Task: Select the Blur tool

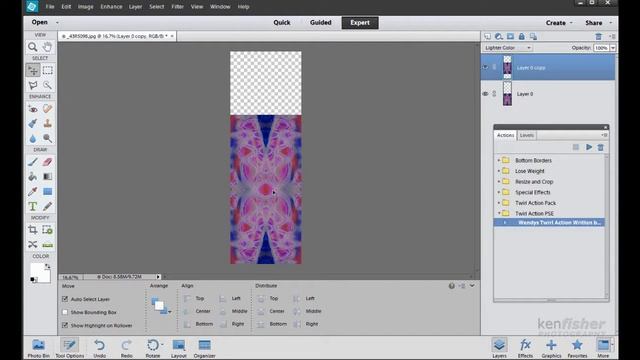Action: coord(33,138)
